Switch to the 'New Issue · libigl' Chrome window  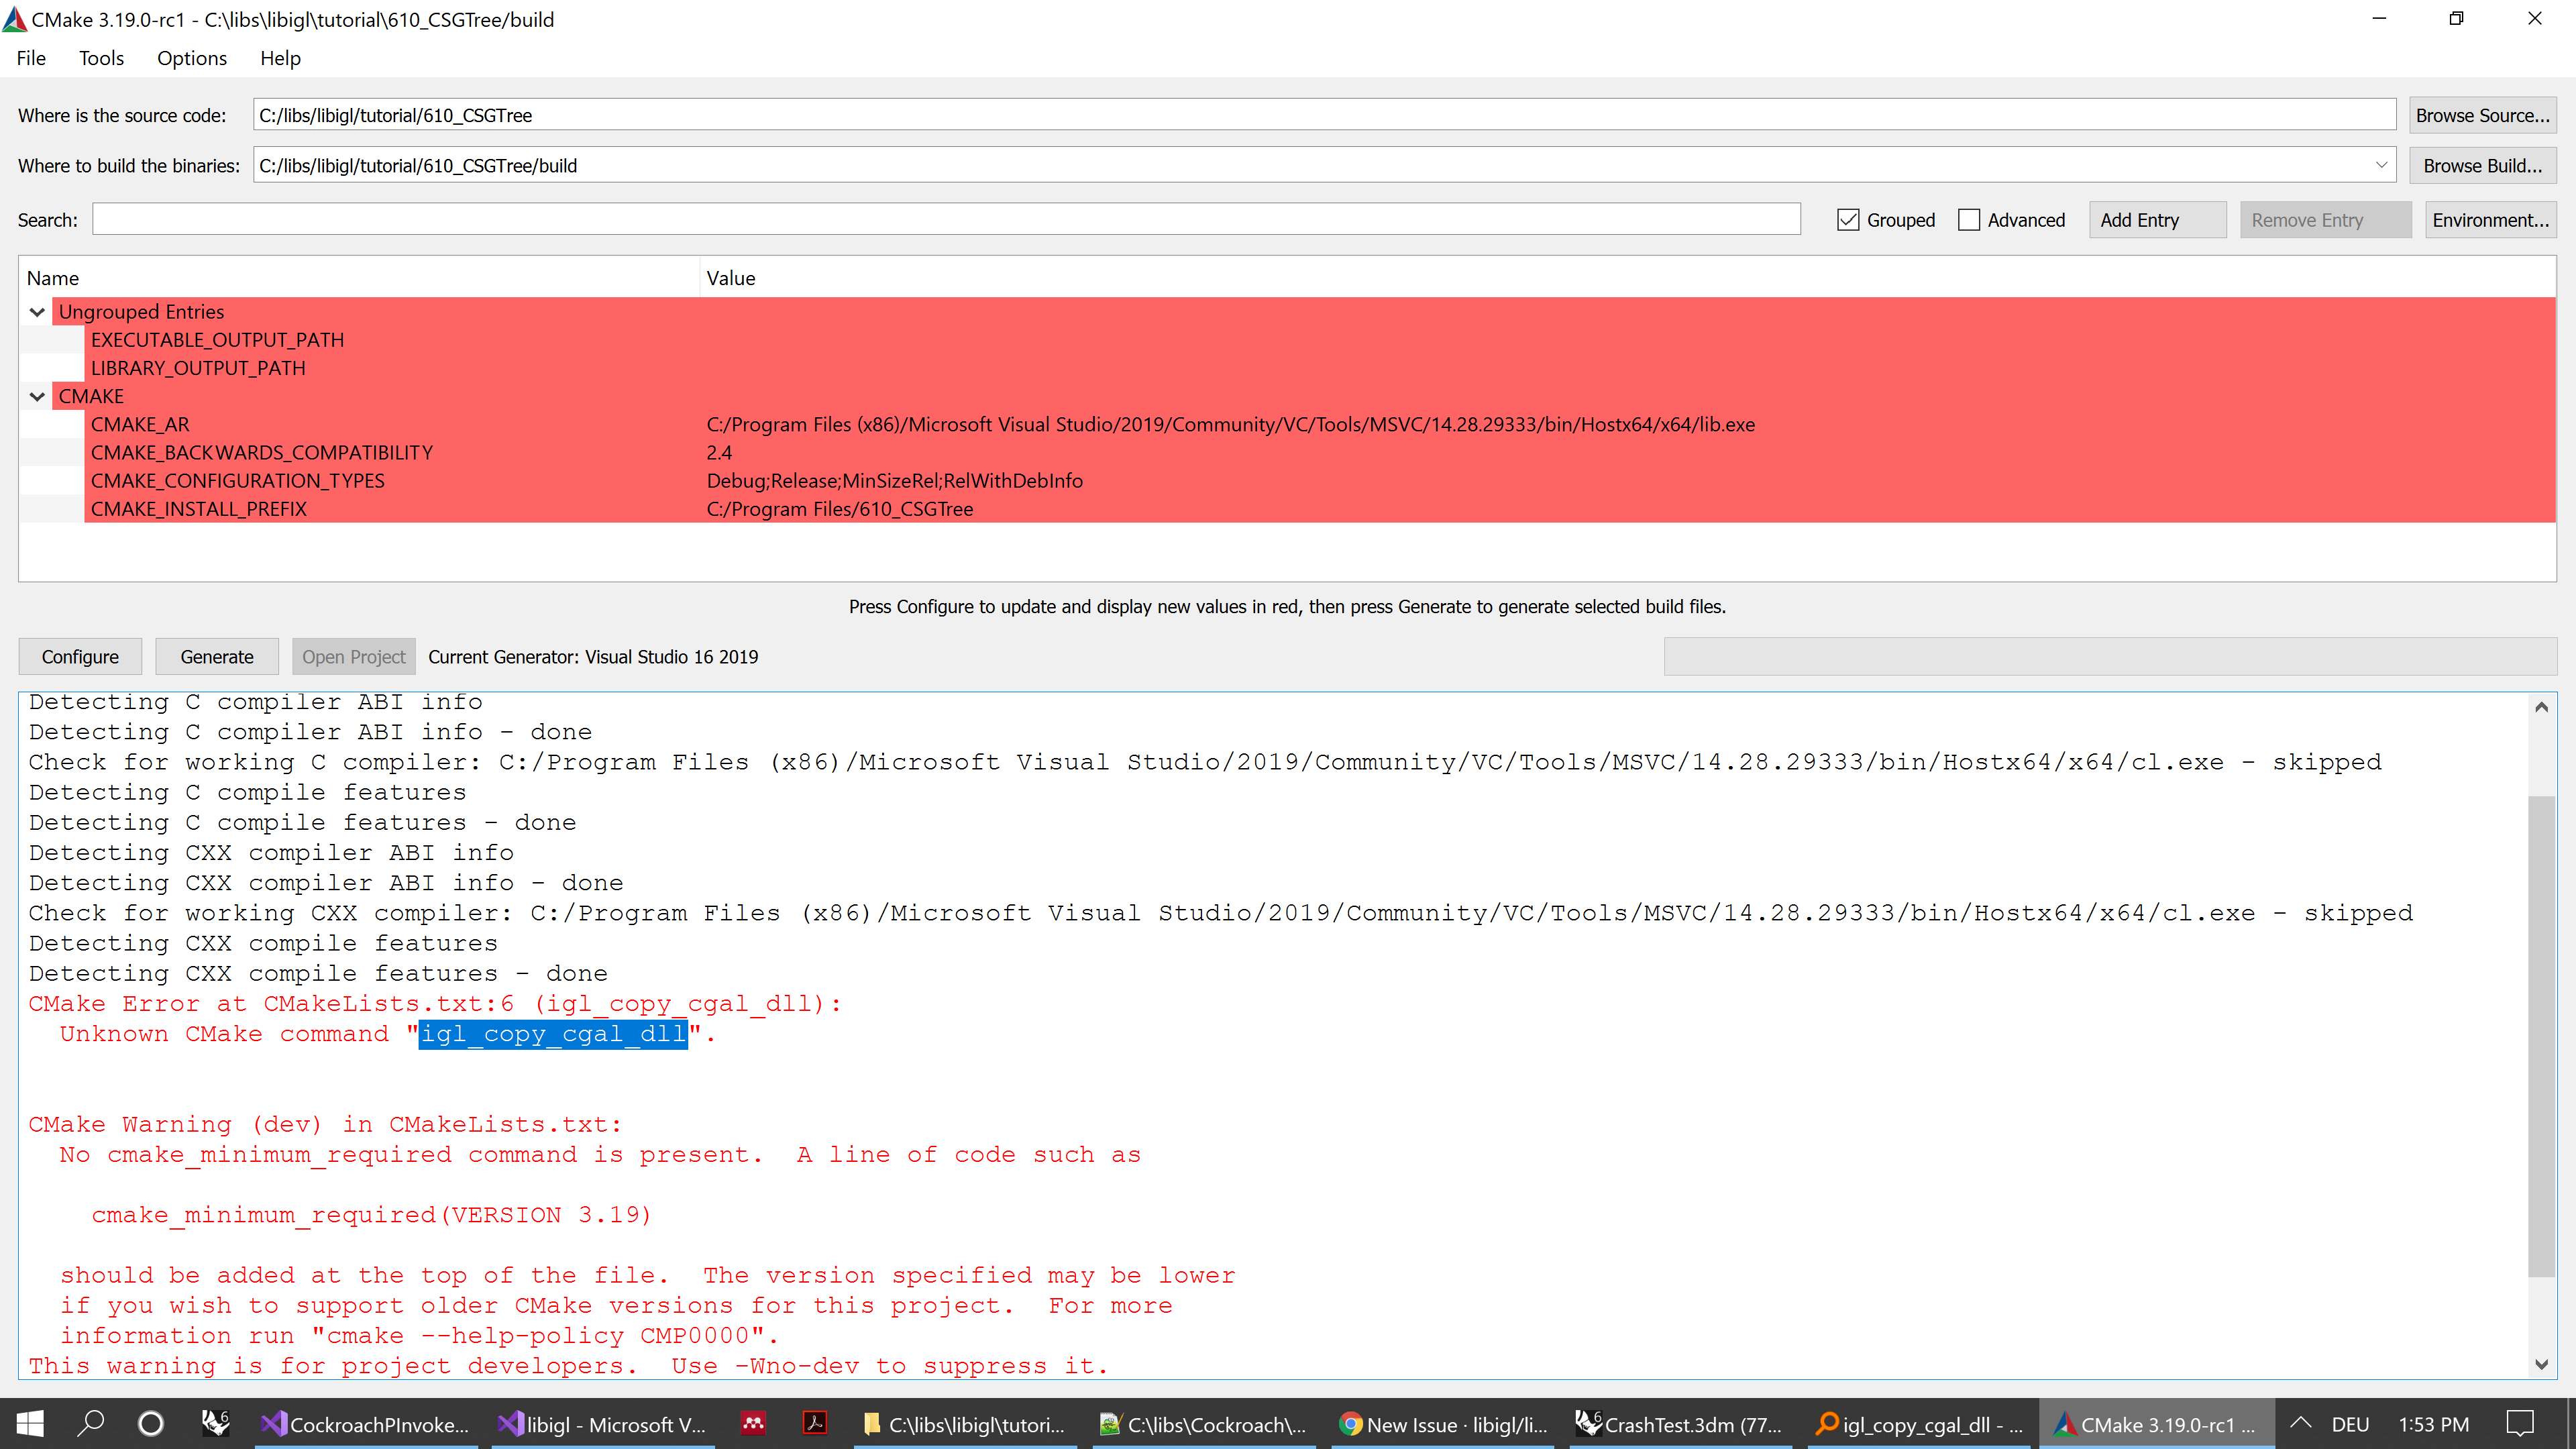coord(1443,1424)
